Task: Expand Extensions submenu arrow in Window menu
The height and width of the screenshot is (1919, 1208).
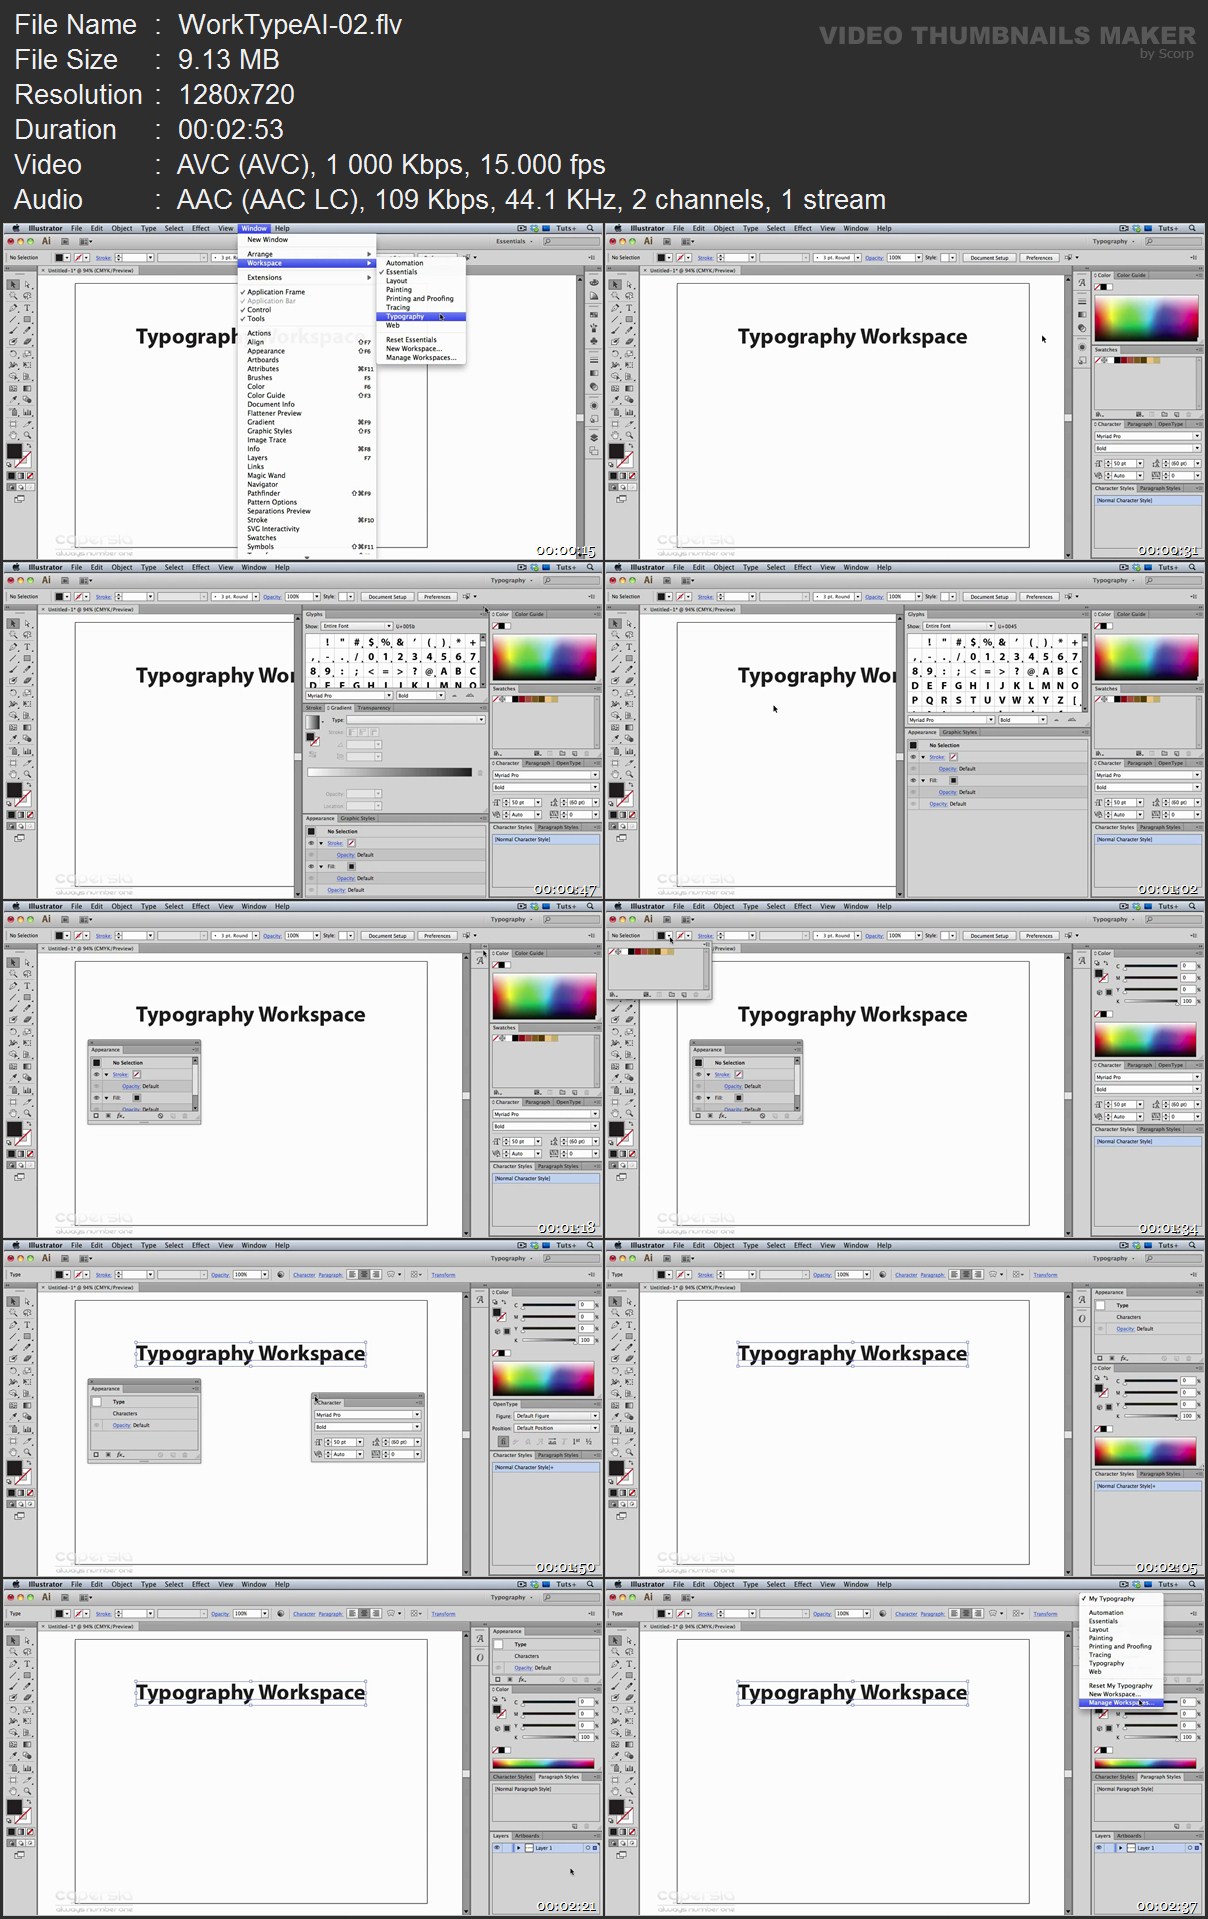Action: click(369, 277)
